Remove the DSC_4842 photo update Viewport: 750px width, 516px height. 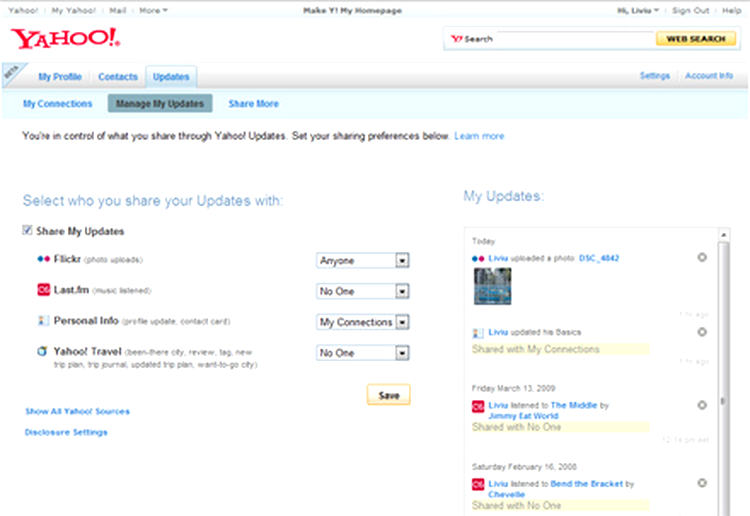point(702,257)
